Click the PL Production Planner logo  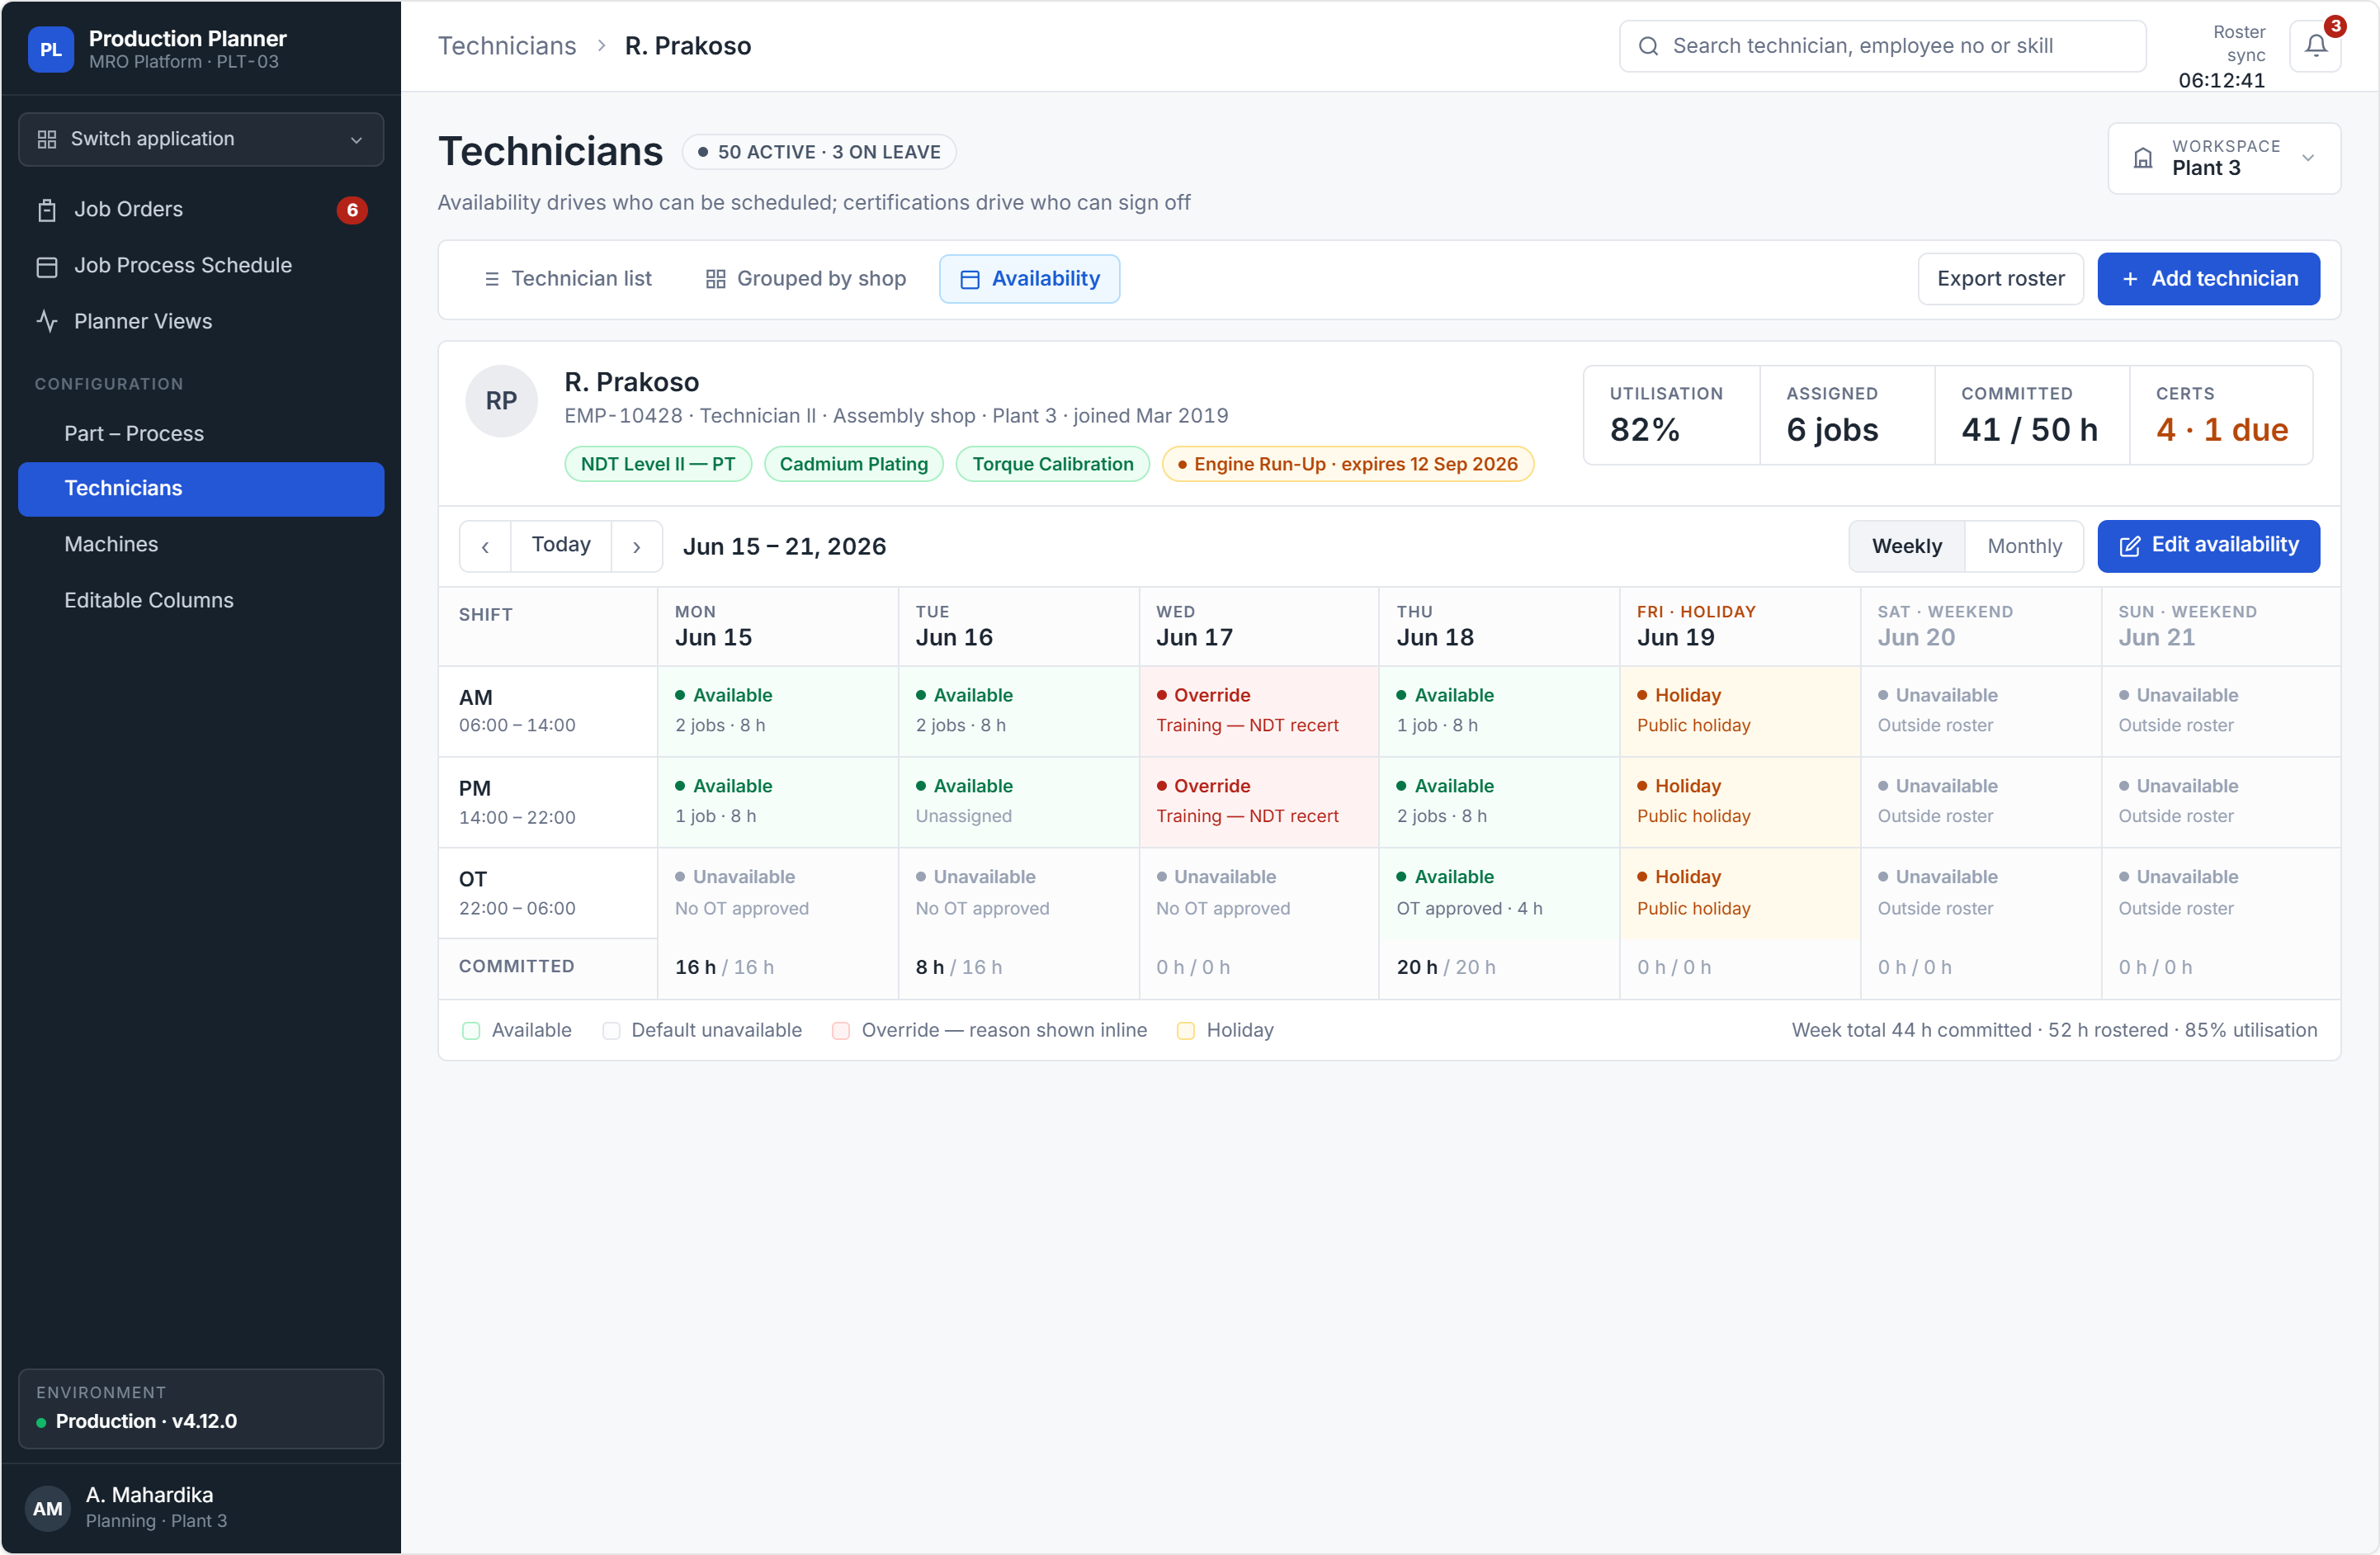click(x=50, y=49)
